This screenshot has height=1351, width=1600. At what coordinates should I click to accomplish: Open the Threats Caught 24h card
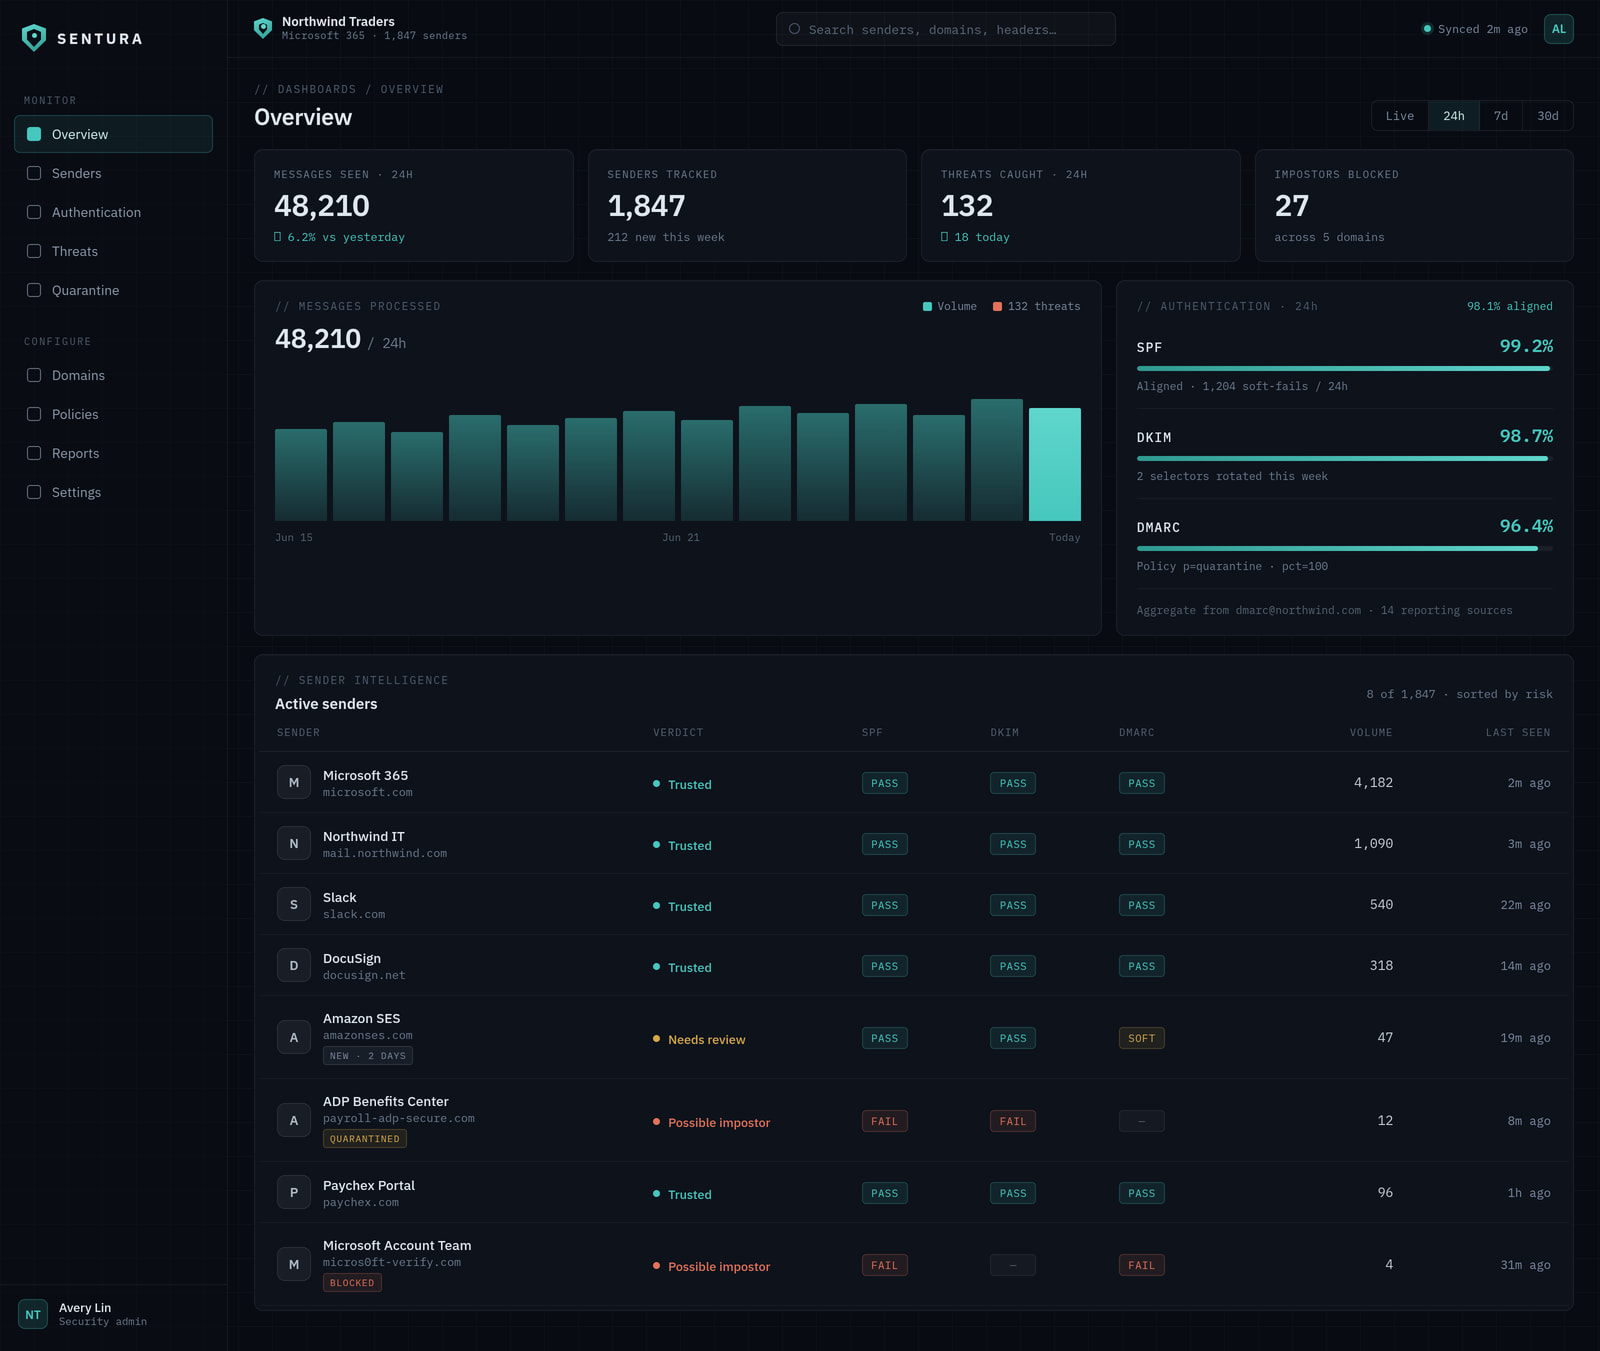point(1081,206)
